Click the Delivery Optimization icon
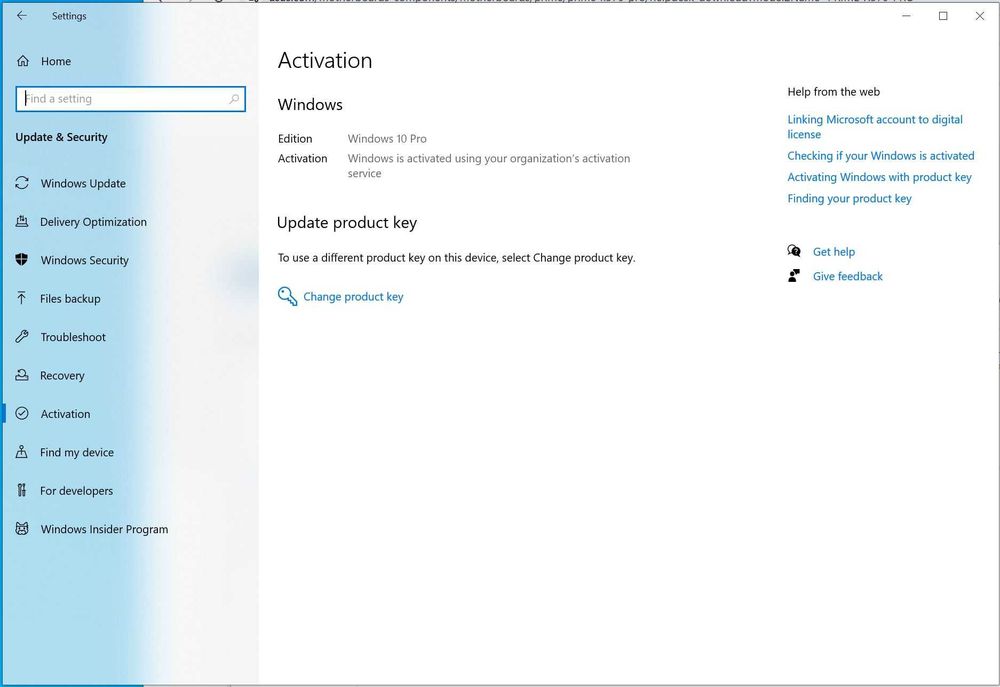 tap(22, 221)
